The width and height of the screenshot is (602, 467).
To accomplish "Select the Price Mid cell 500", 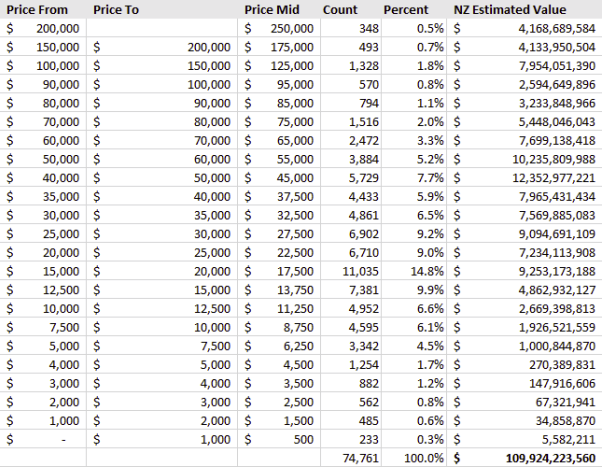I will tap(279, 439).
